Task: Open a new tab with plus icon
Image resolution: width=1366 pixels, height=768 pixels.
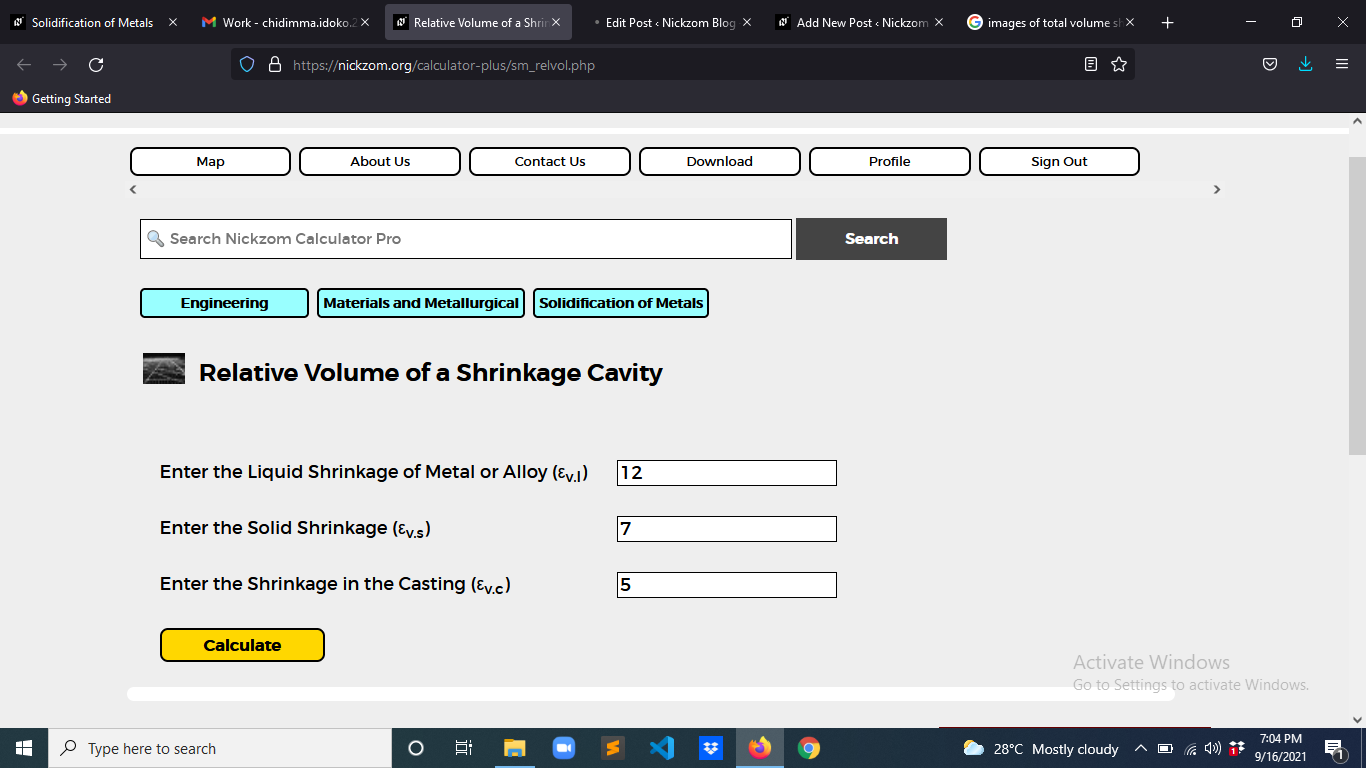Action: [1167, 22]
